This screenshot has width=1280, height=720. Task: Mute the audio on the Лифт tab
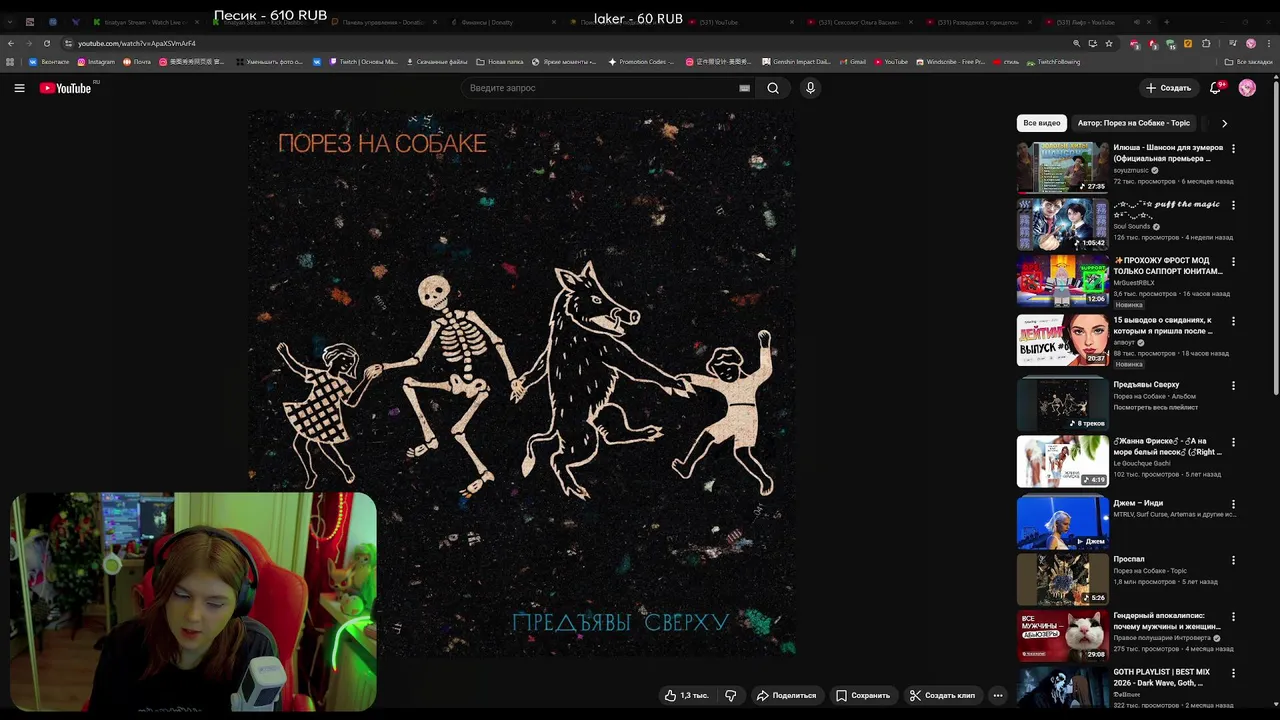pos(1136,22)
